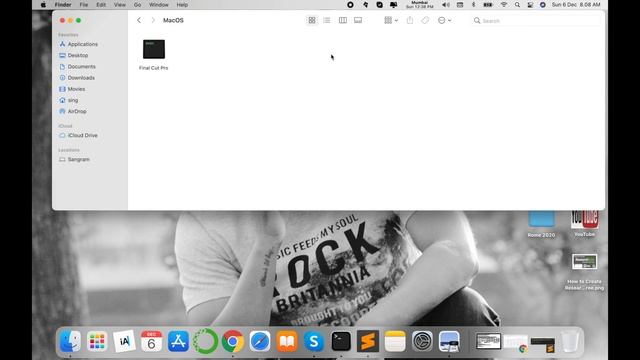Viewport: 640px width, 360px height.
Task: Click the Mumbai world clock in menu bar
Action: tap(419, 5)
